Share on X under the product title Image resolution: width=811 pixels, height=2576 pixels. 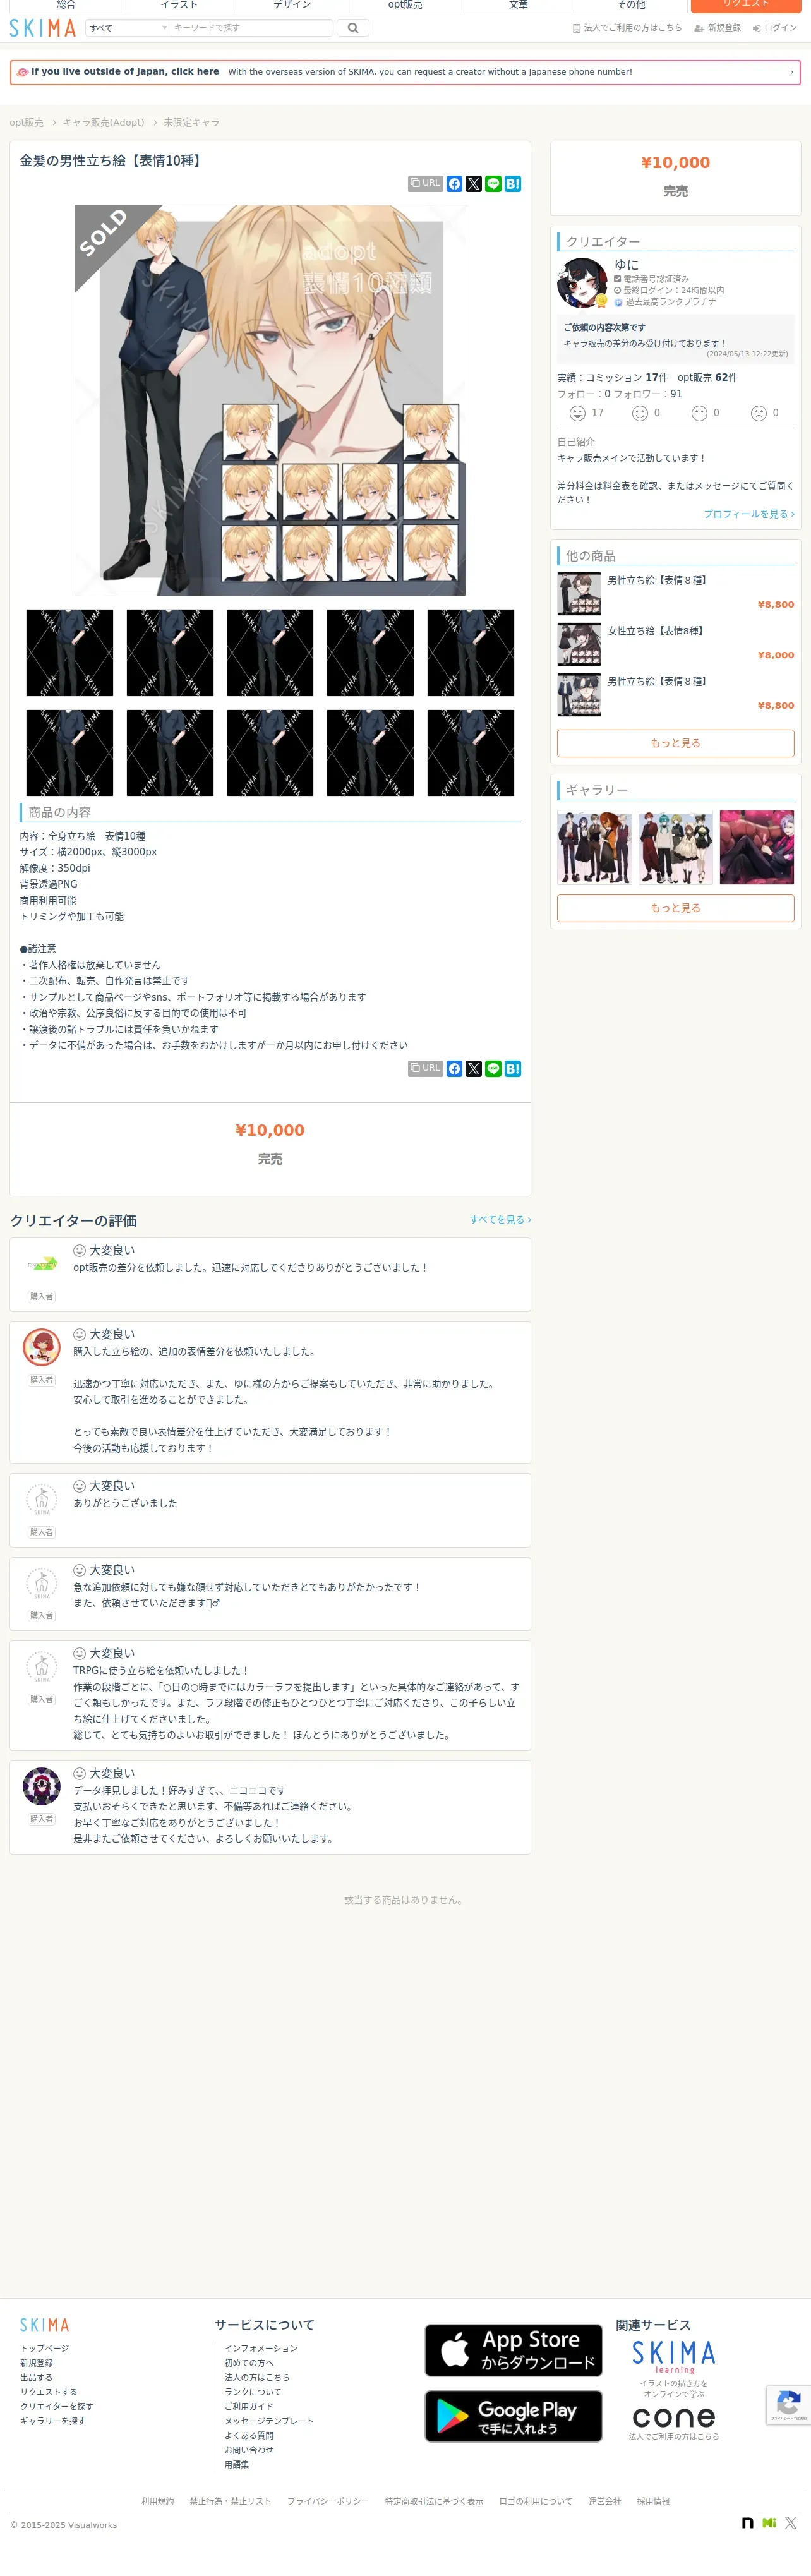474,184
